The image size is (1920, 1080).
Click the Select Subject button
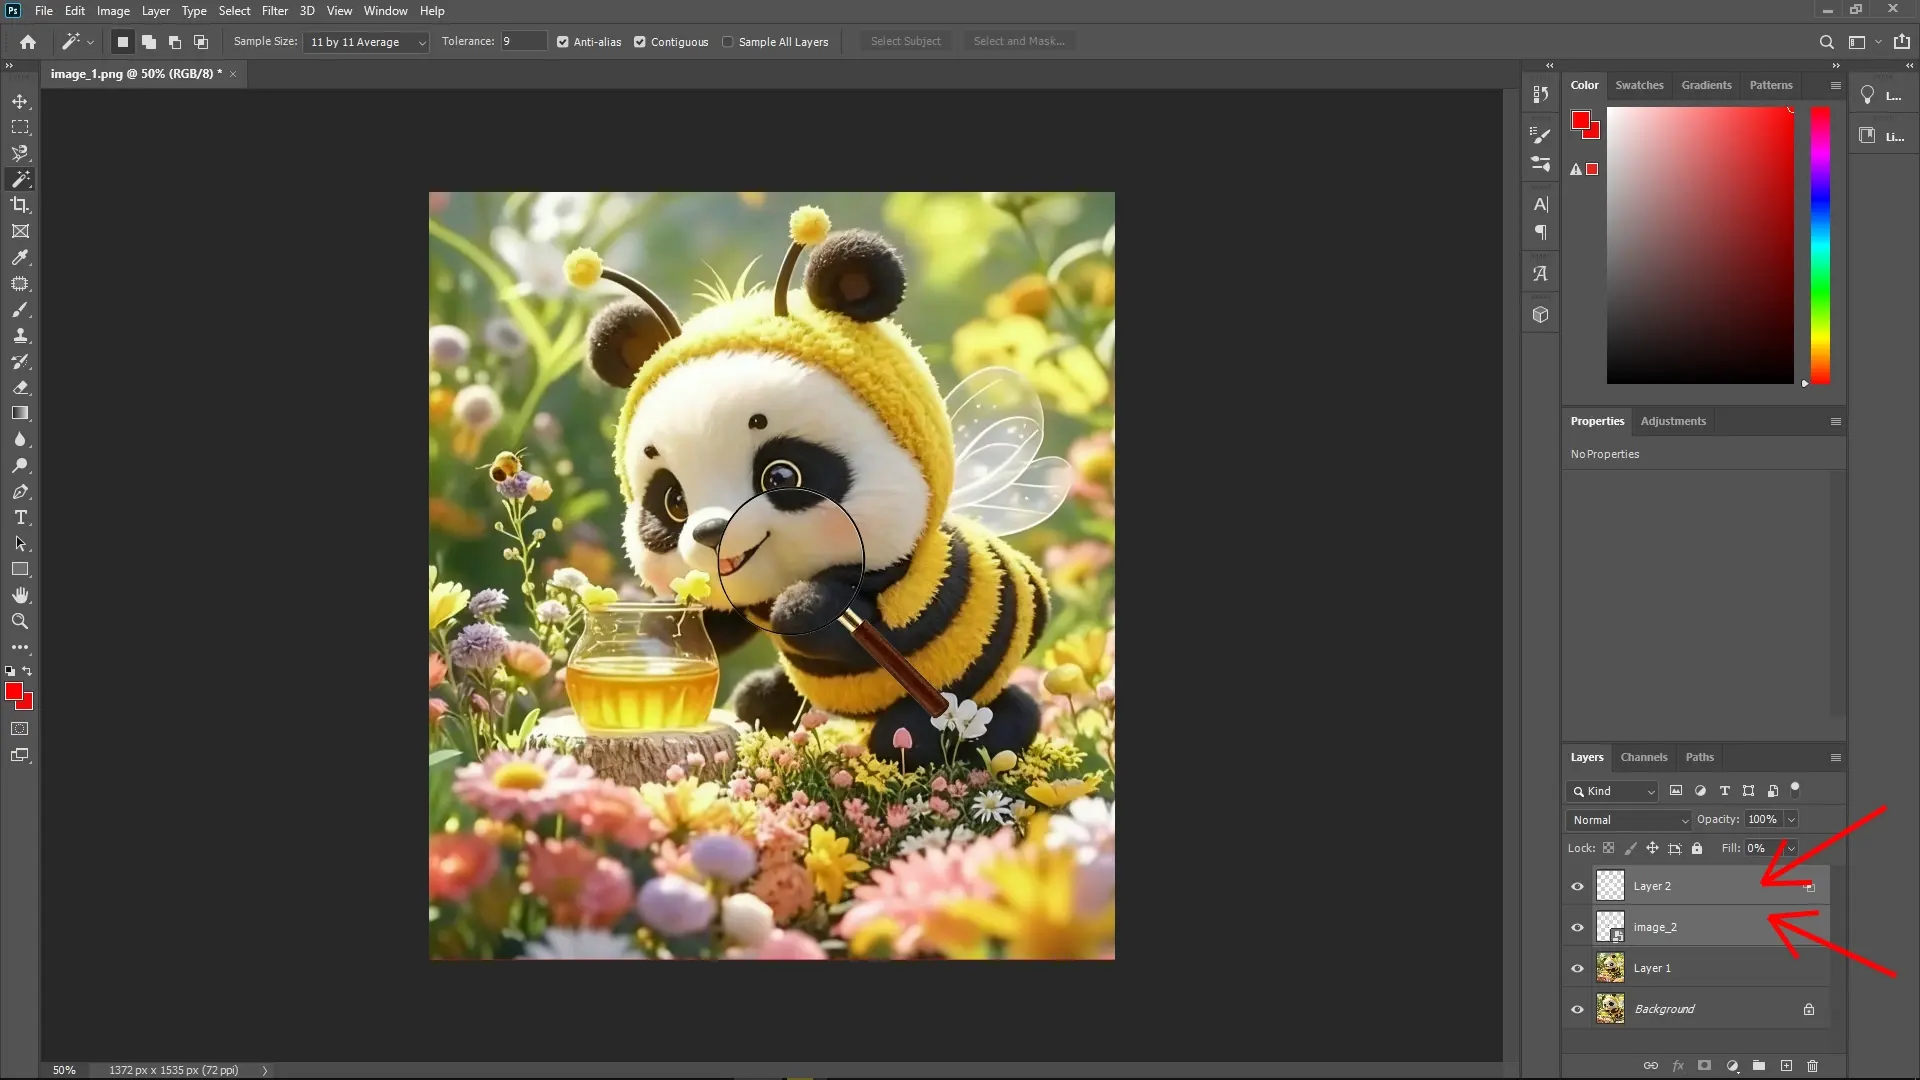pos(905,41)
